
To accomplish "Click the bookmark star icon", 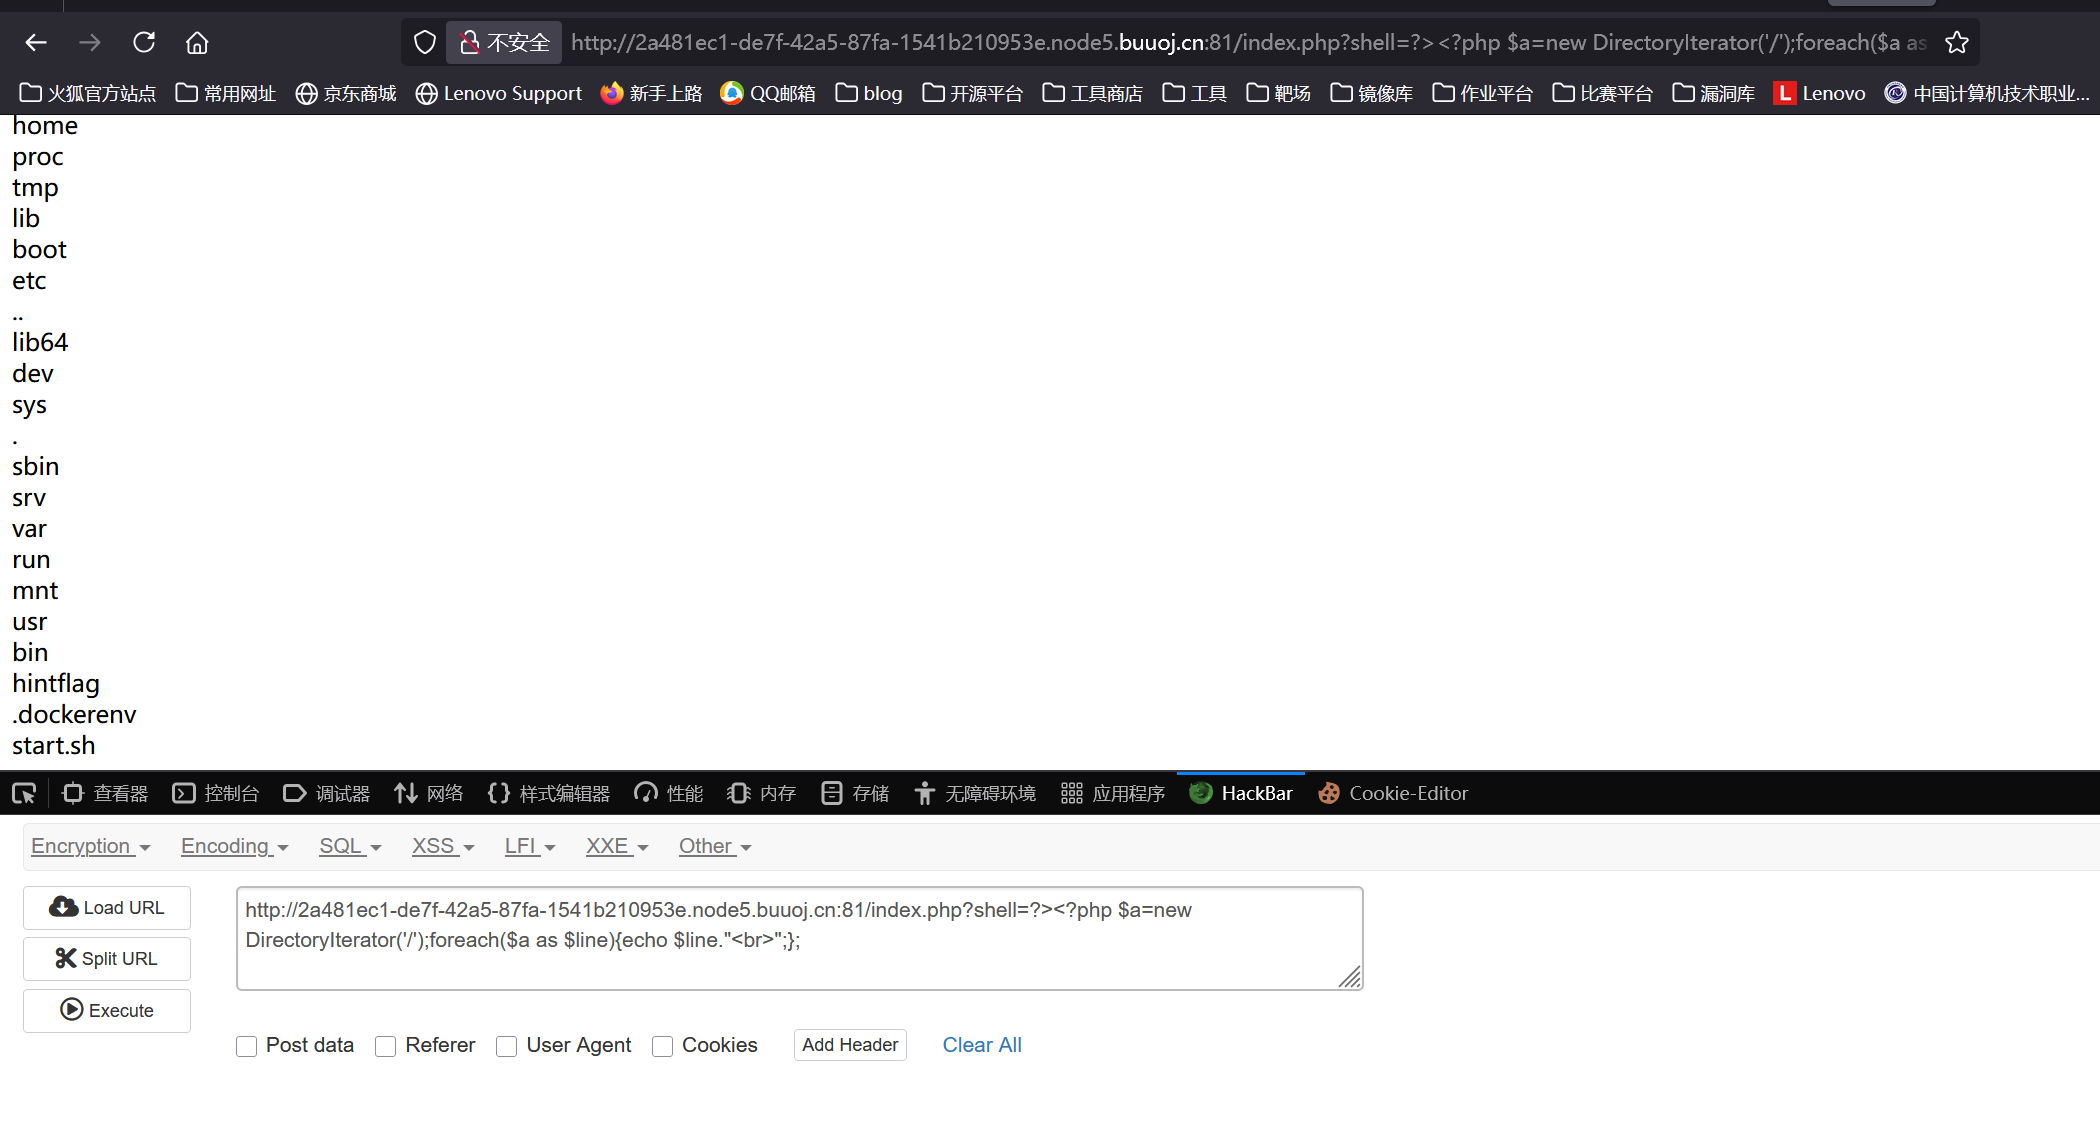I will point(1956,42).
